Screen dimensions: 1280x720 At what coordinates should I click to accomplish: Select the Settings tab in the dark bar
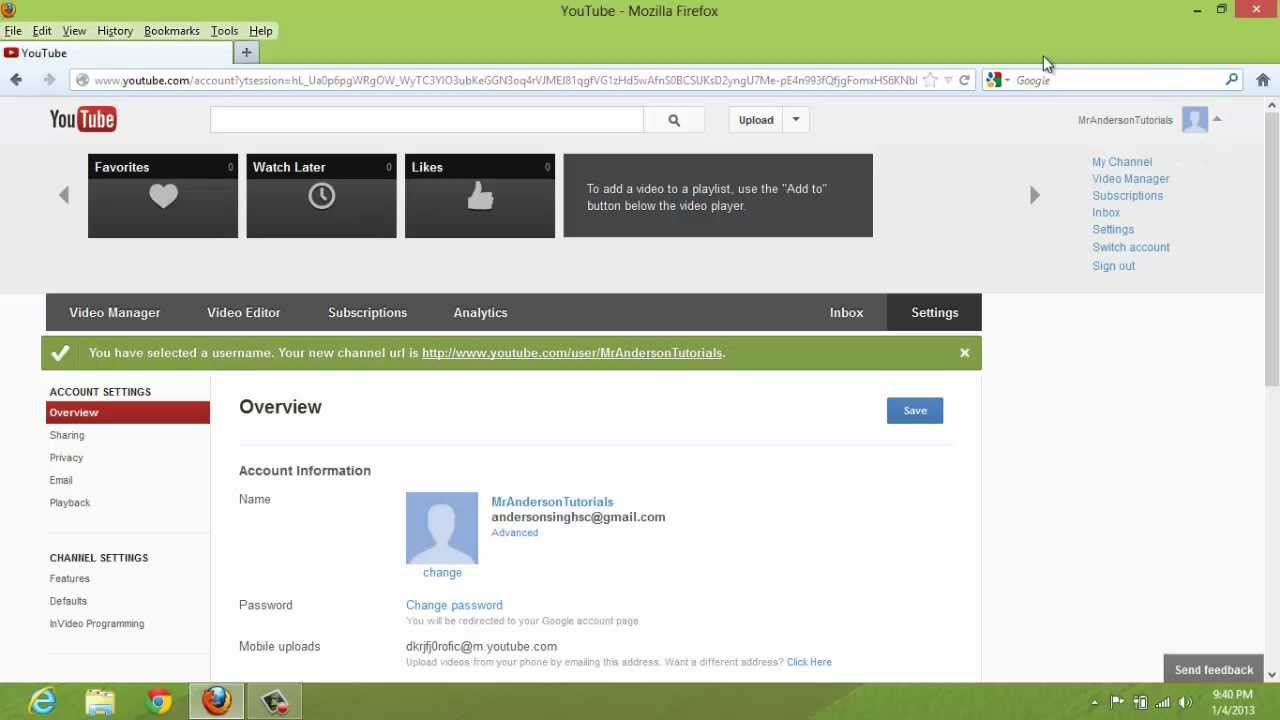[x=934, y=313]
